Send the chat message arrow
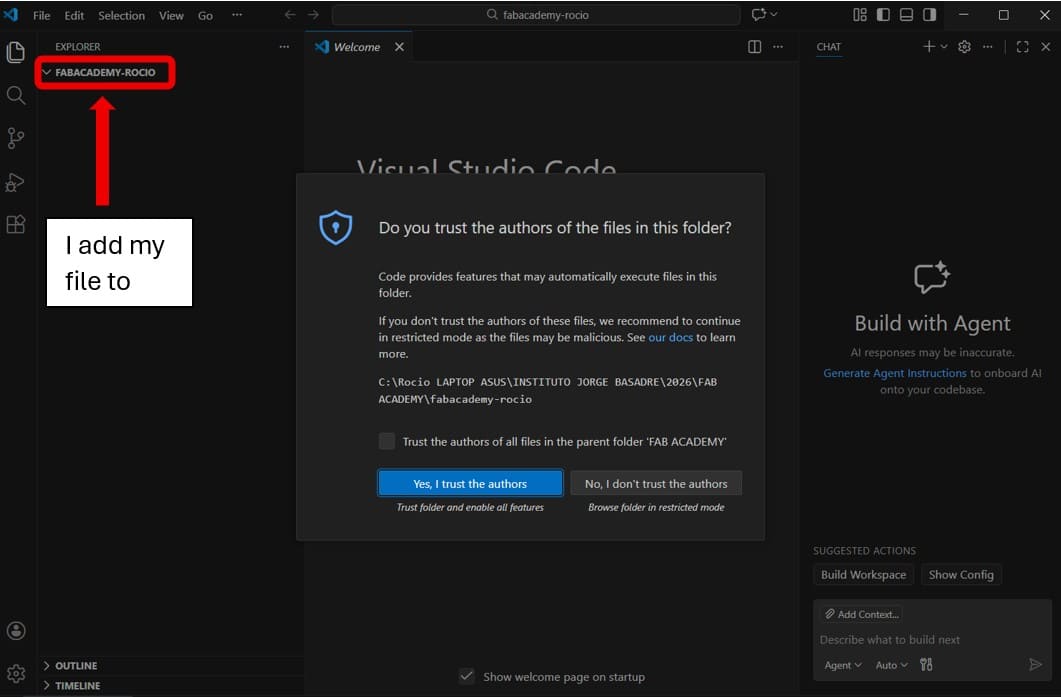The height and width of the screenshot is (697, 1061). pyautogui.click(x=1035, y=665)
